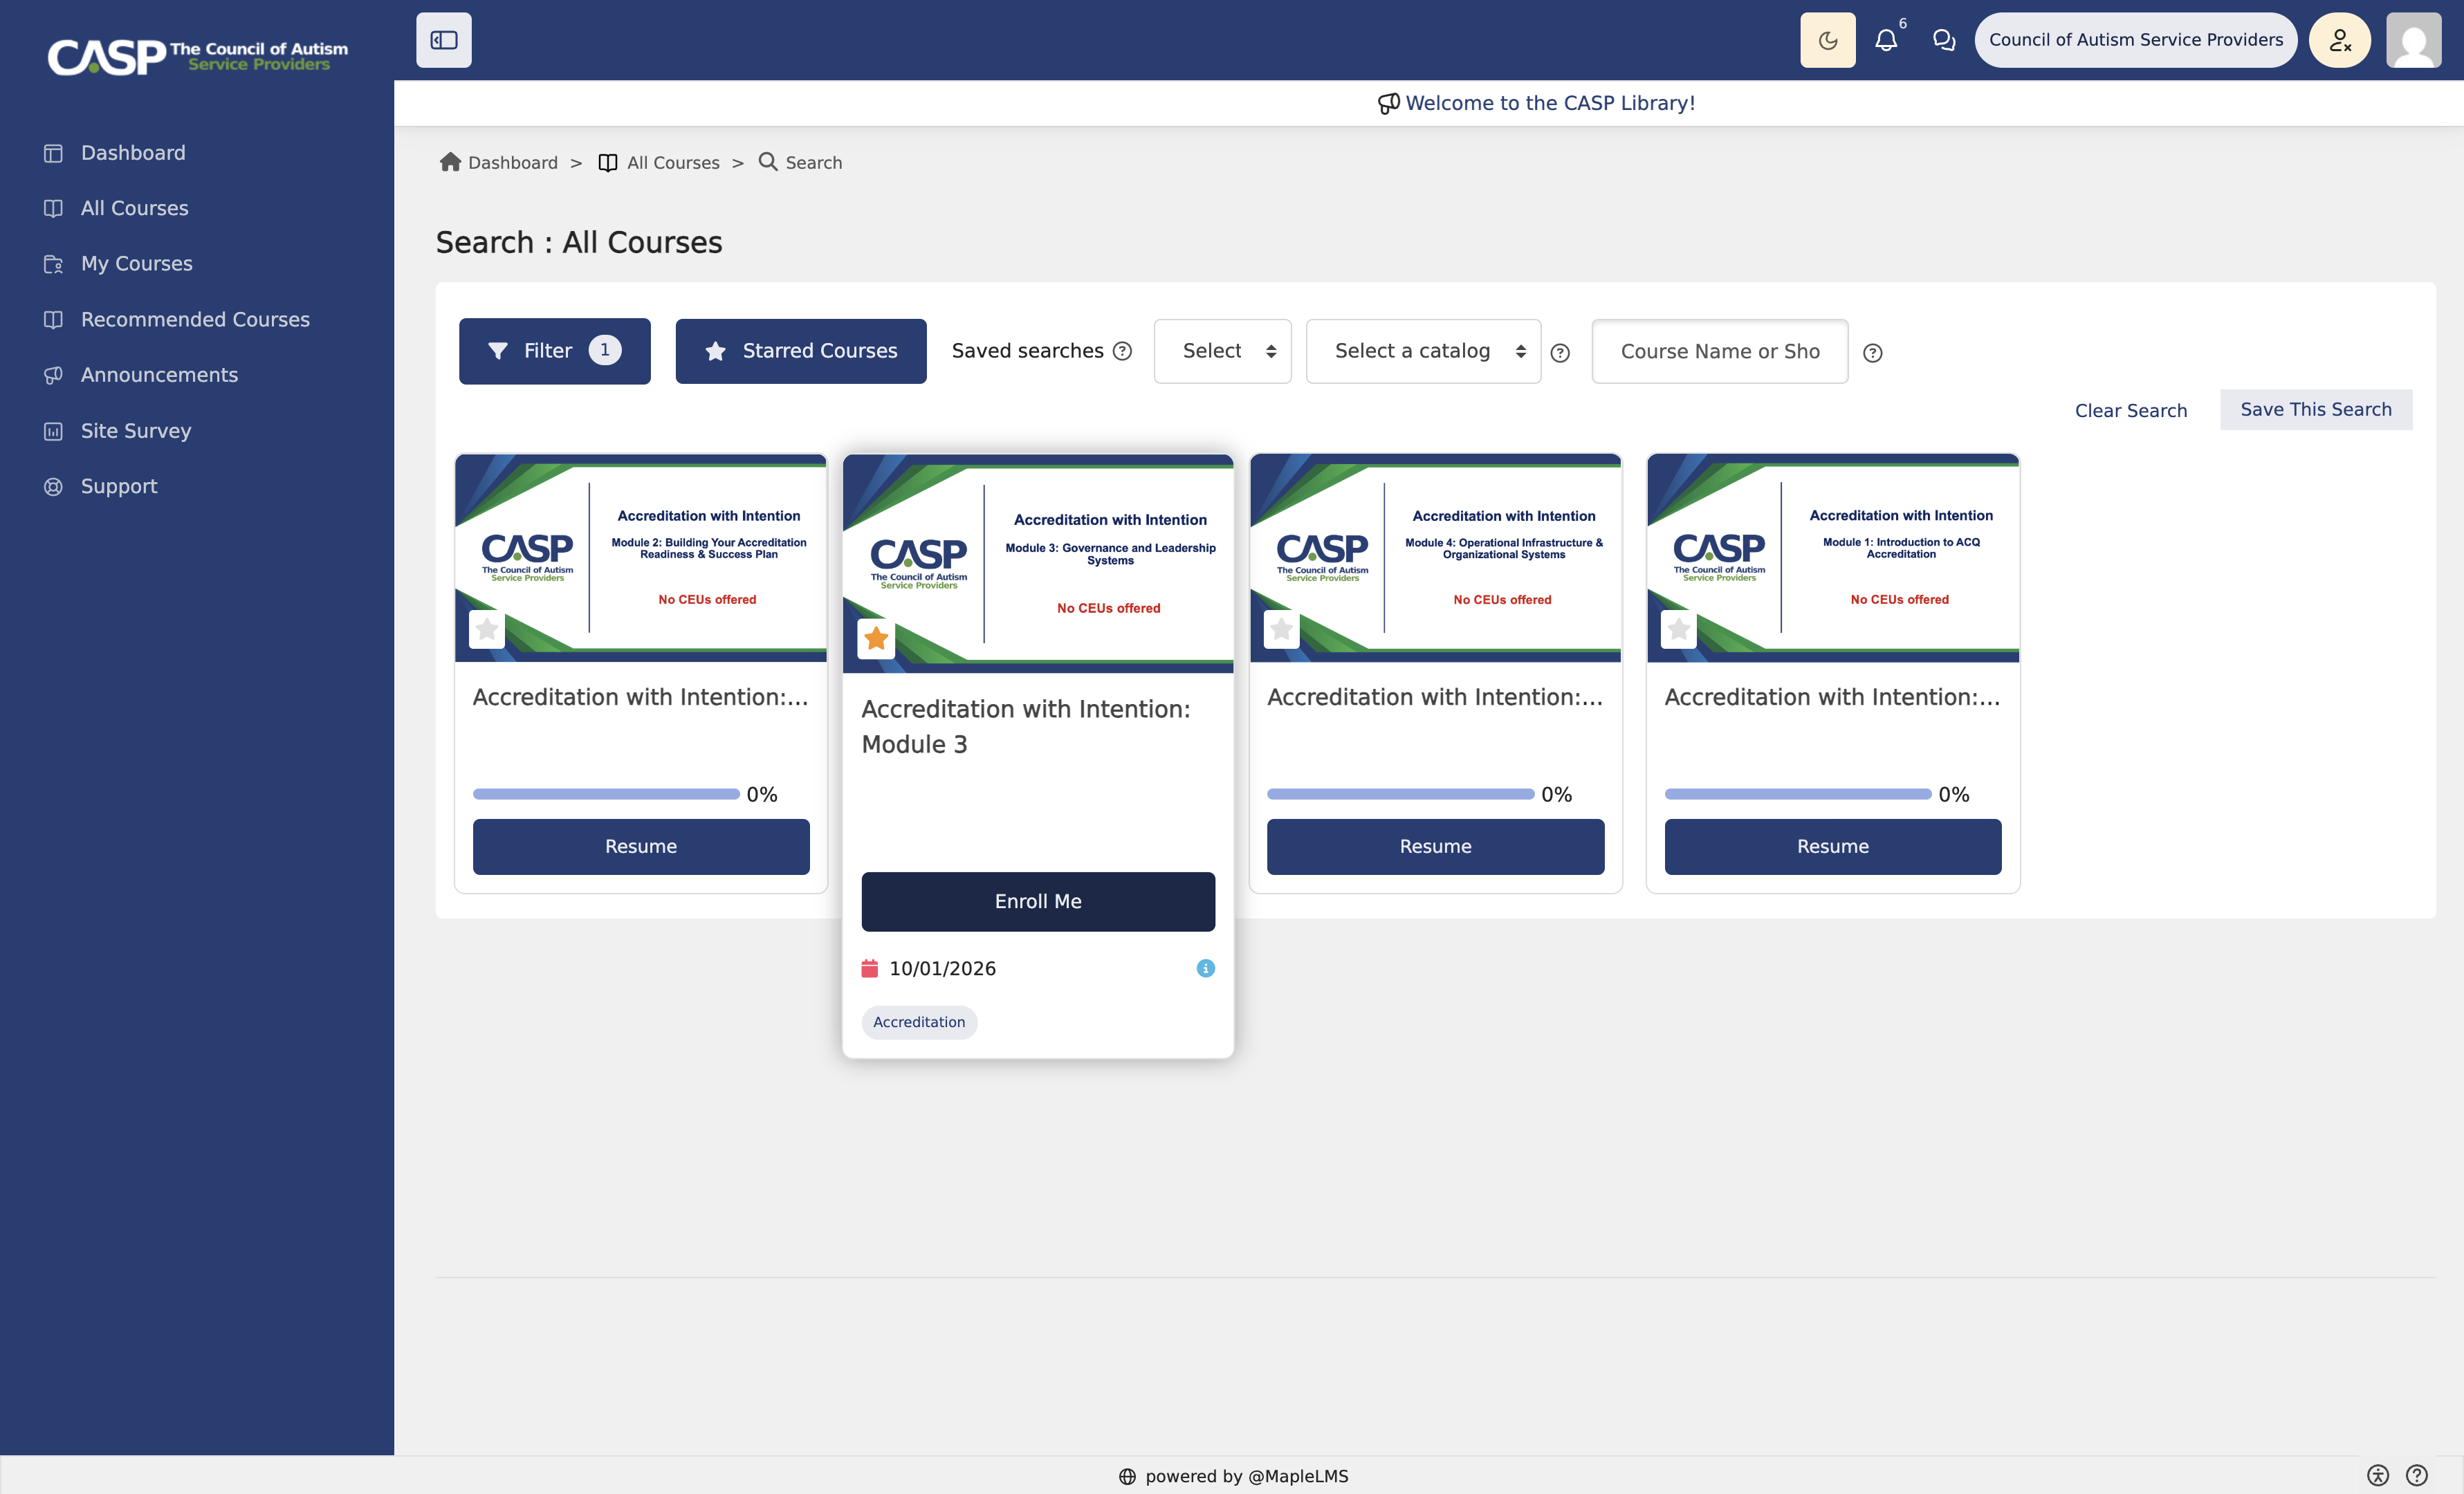Resume the Module 4 course
This screenshot has width=2464, height=1494.
click(1435, 847)
